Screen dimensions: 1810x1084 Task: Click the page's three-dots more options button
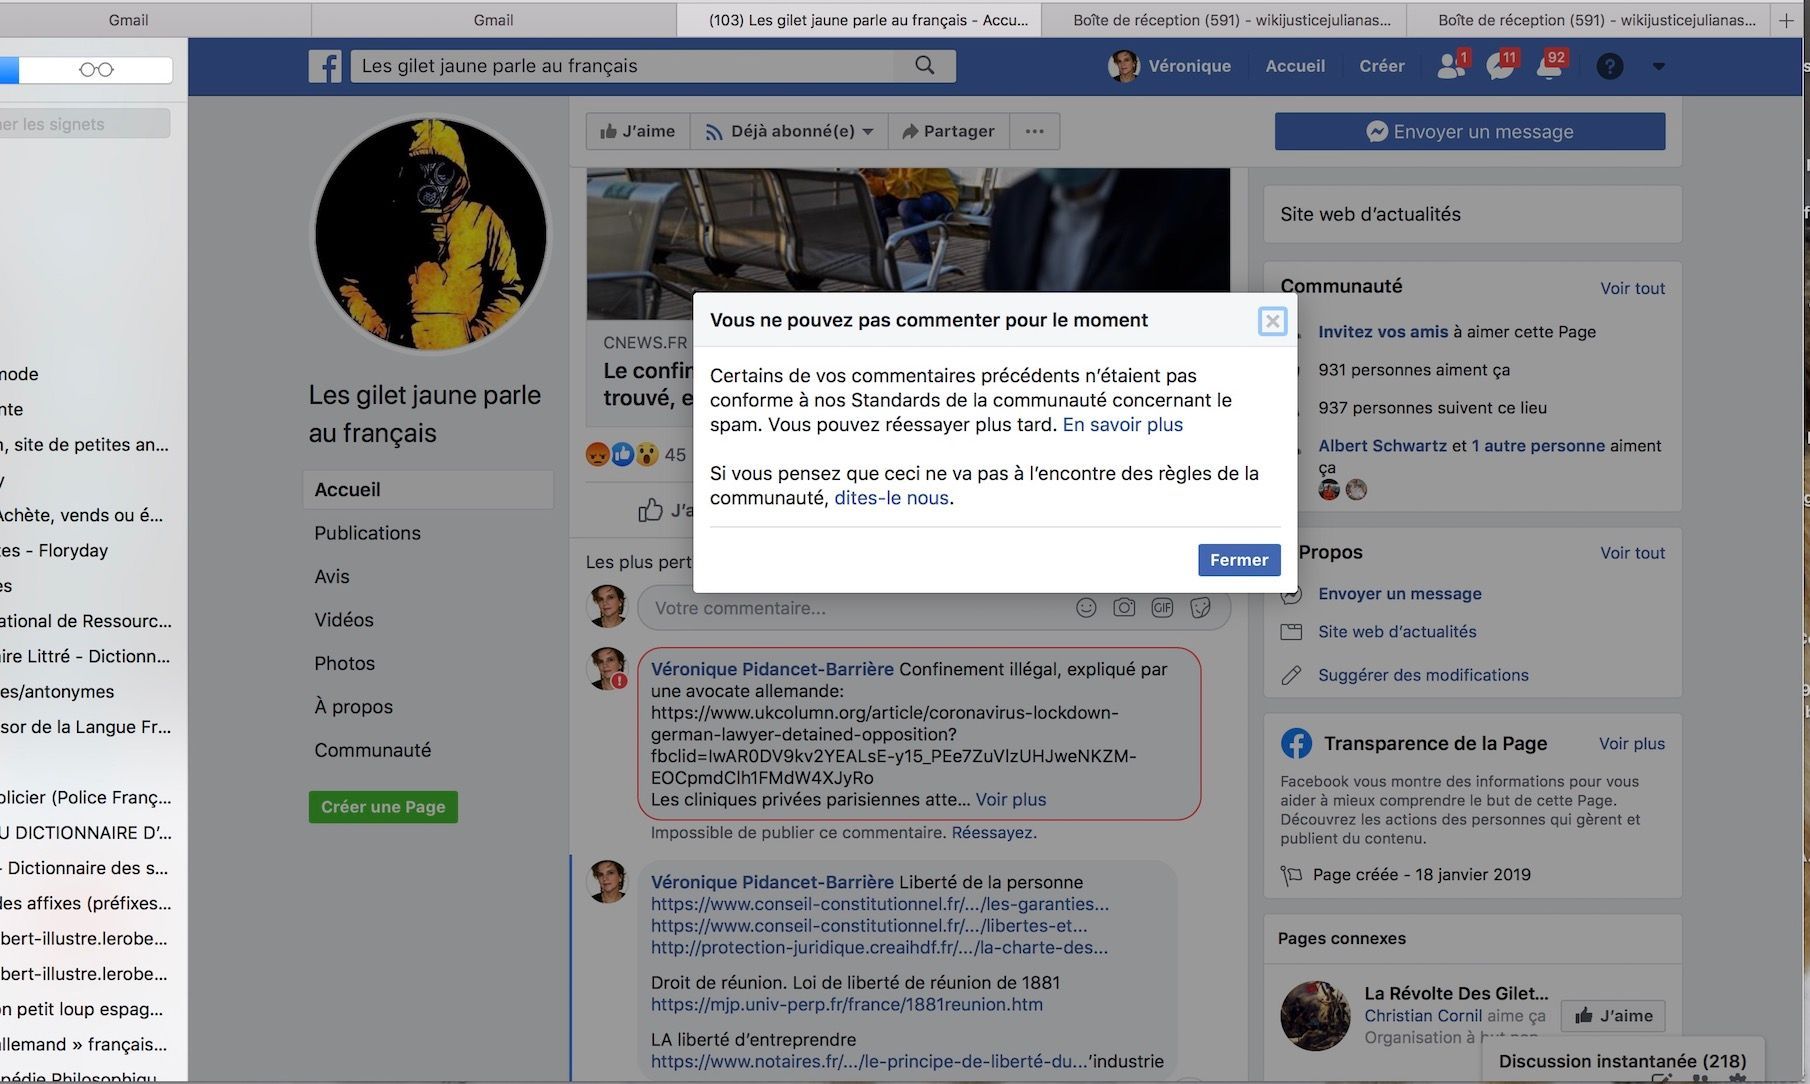1034,131
